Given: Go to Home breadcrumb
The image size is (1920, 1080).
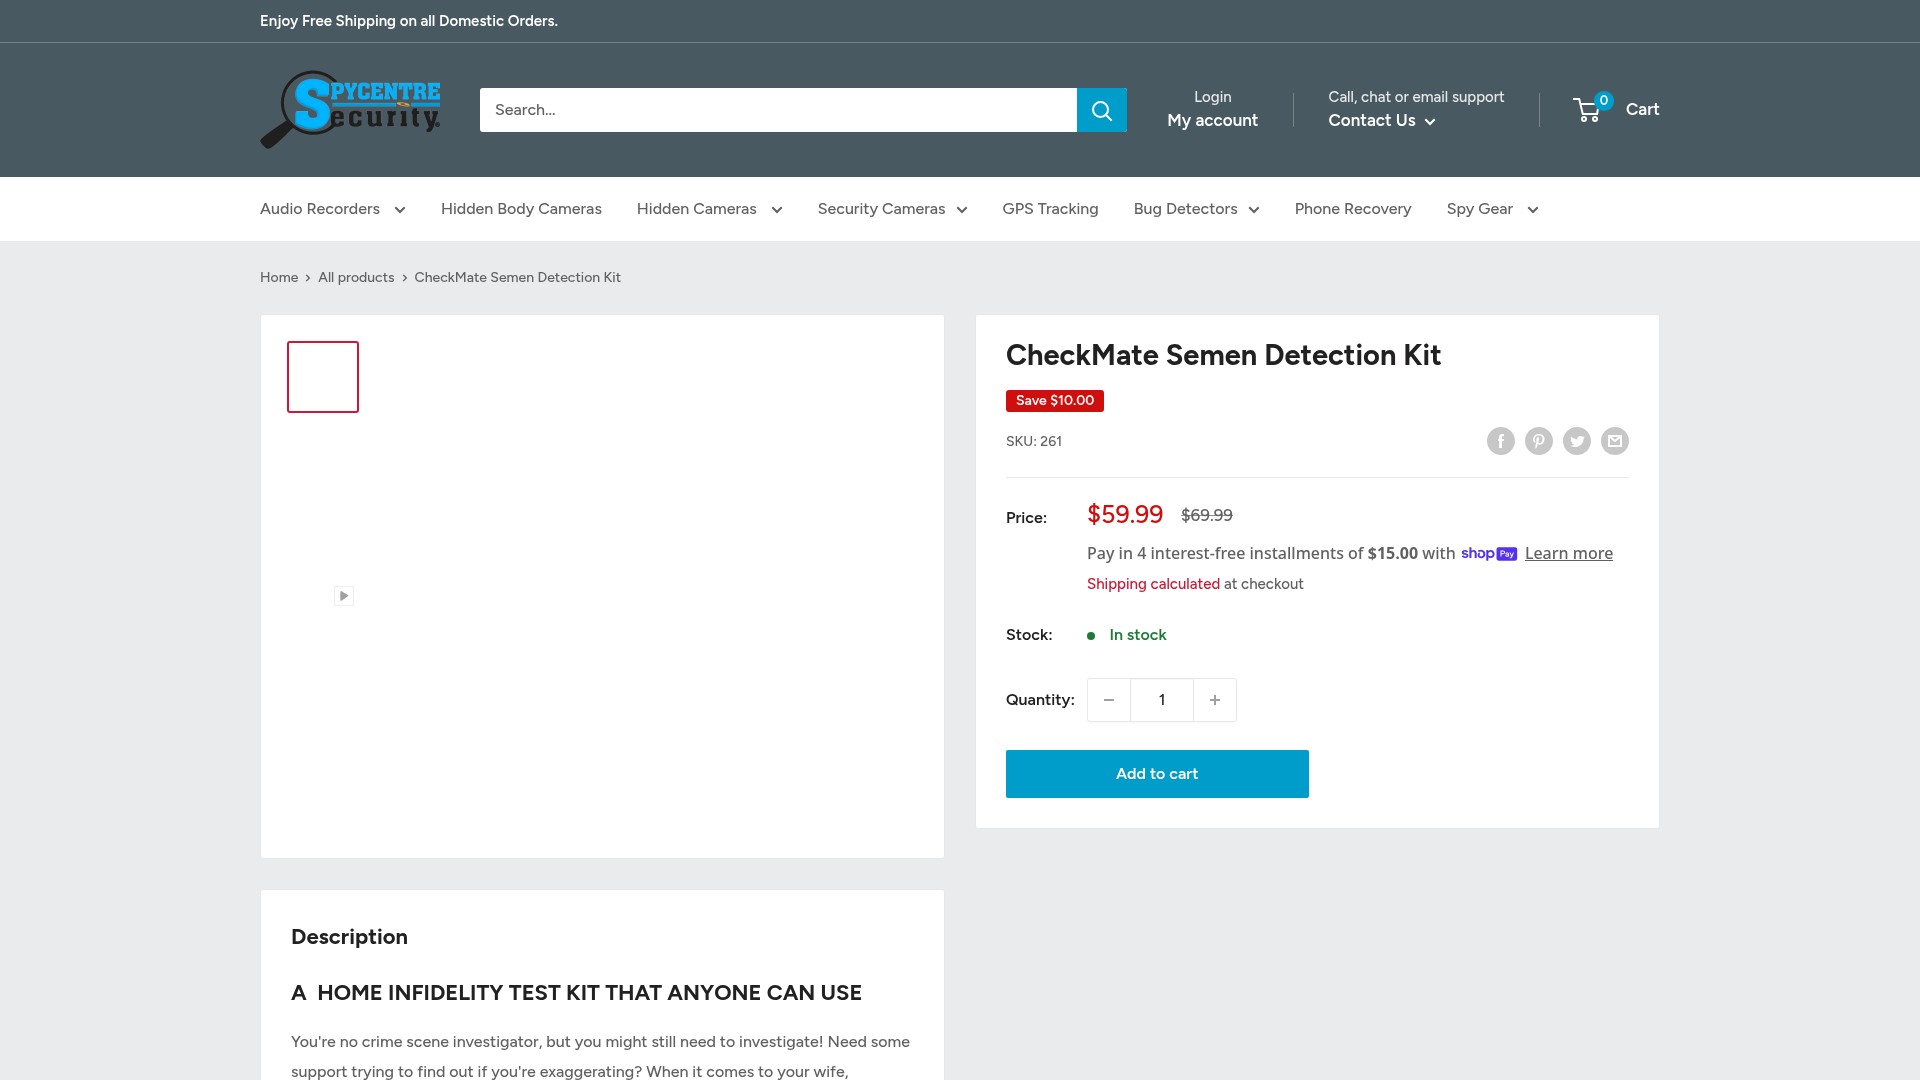Looking at the screenshot, I should [279, 278].
